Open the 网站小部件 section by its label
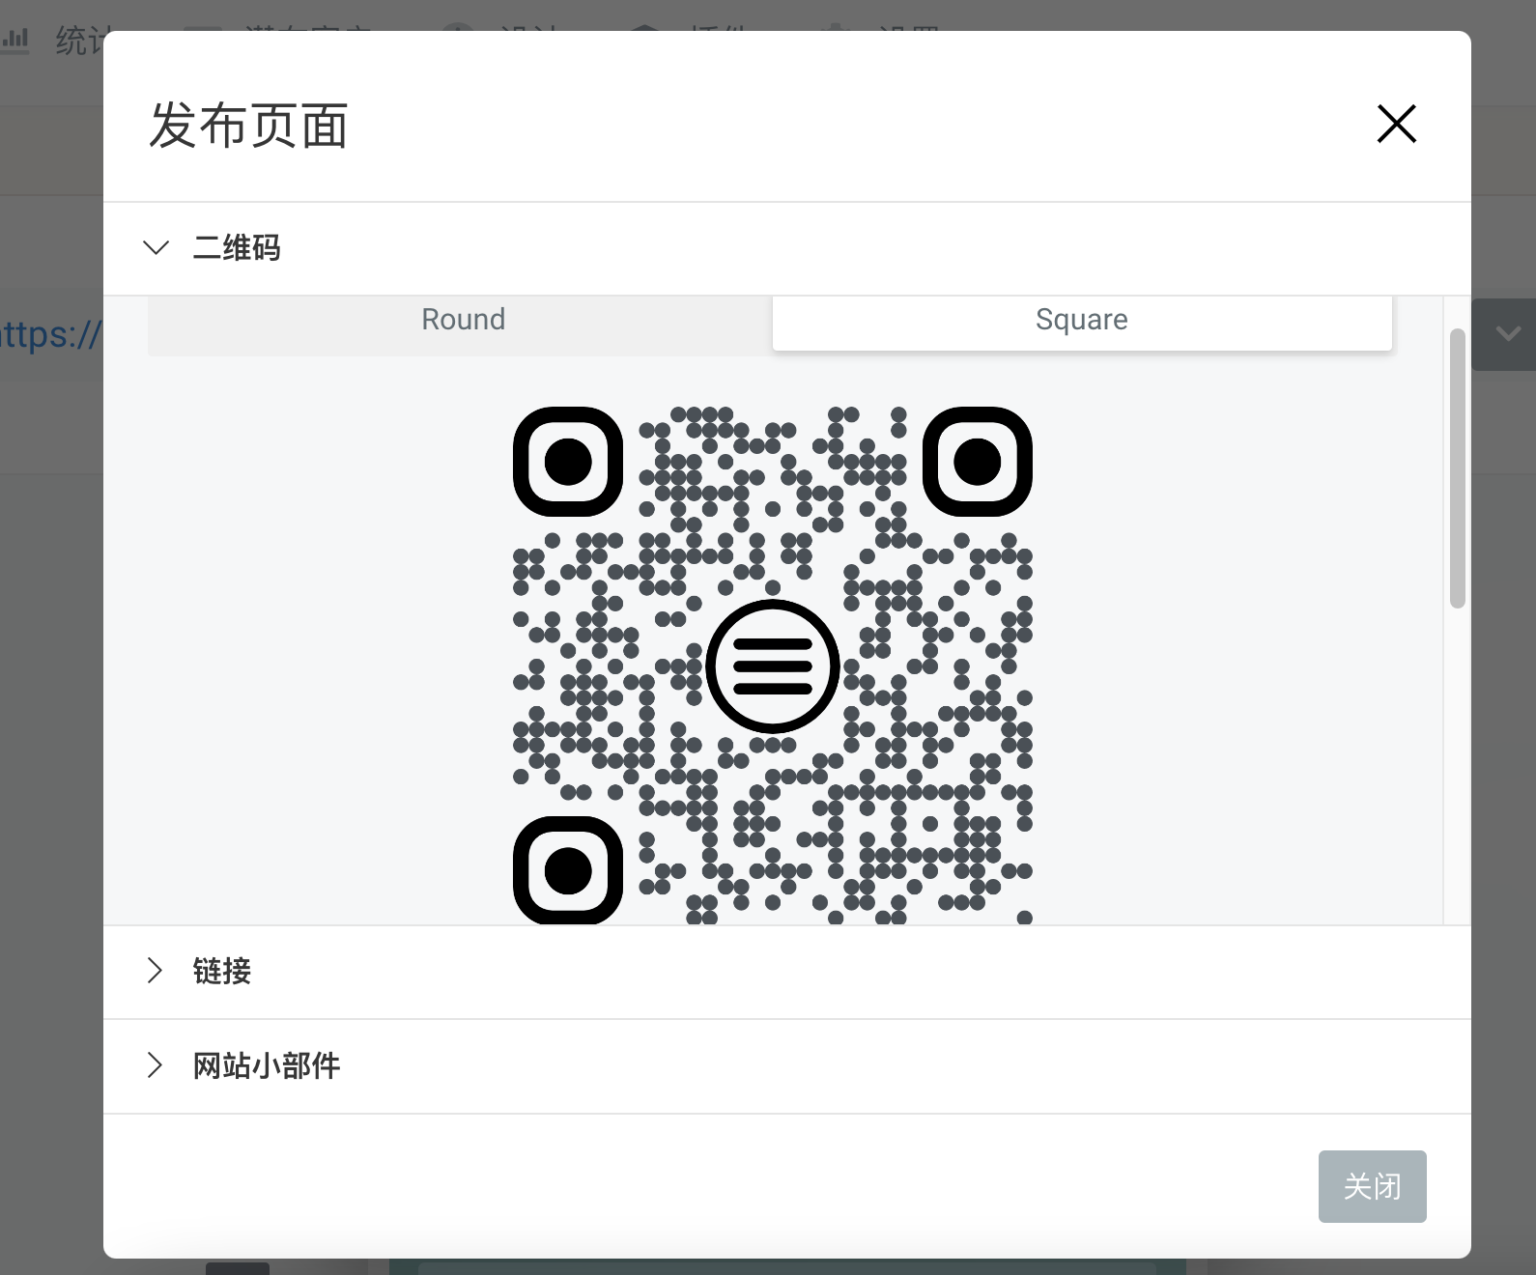Screen dimensions: 1536x1275 coord(266,1066)
